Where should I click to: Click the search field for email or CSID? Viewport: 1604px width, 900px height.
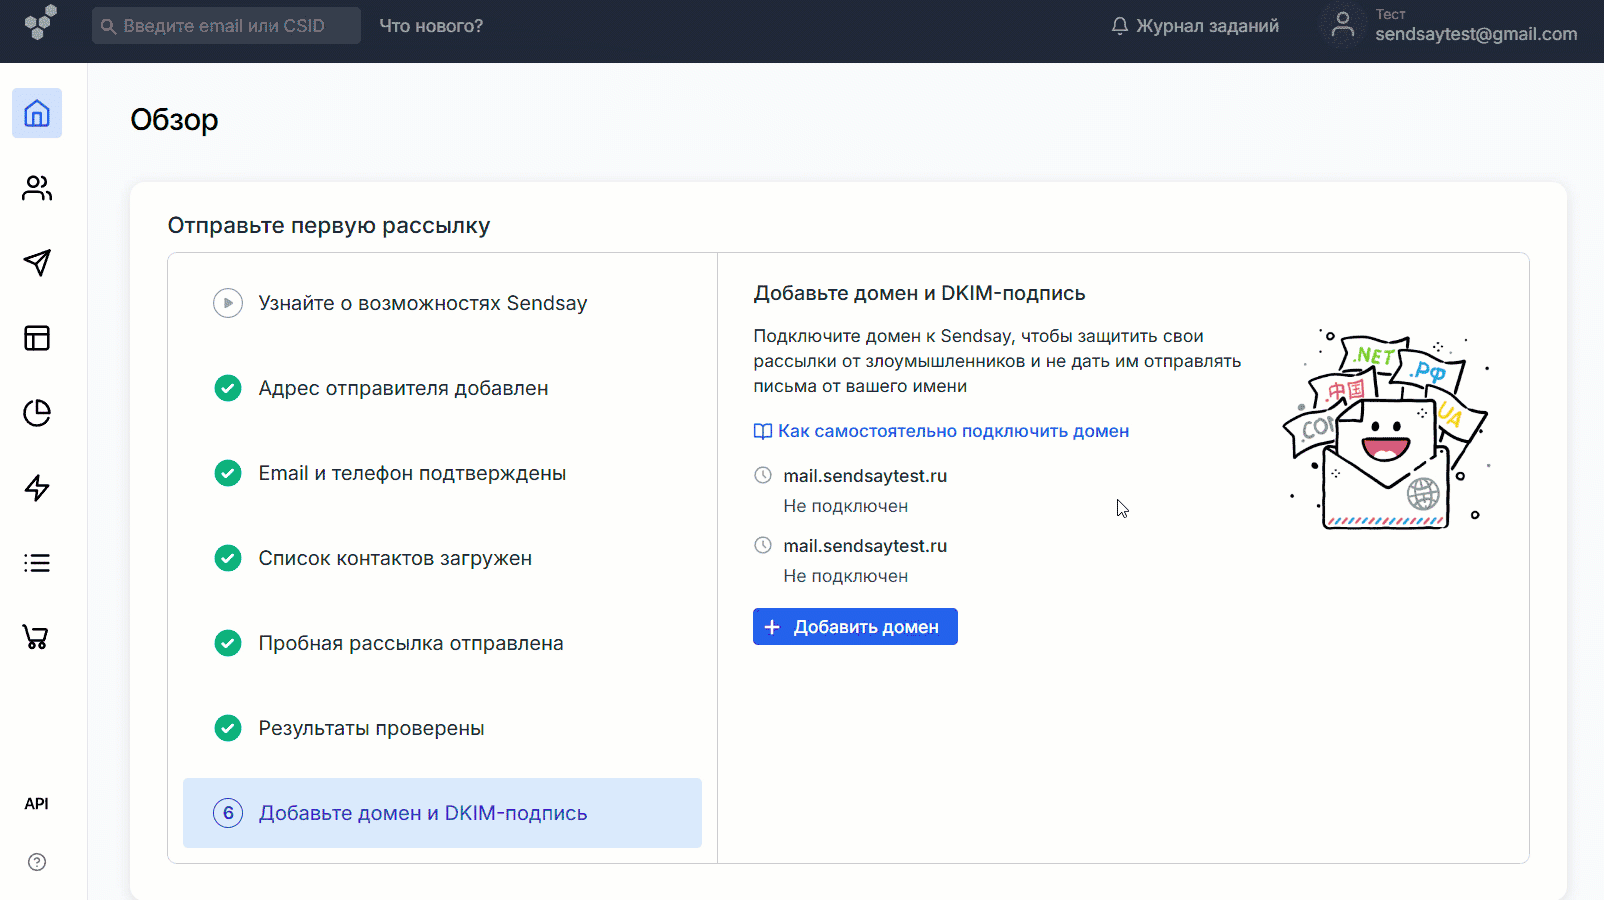click(225, 25)
